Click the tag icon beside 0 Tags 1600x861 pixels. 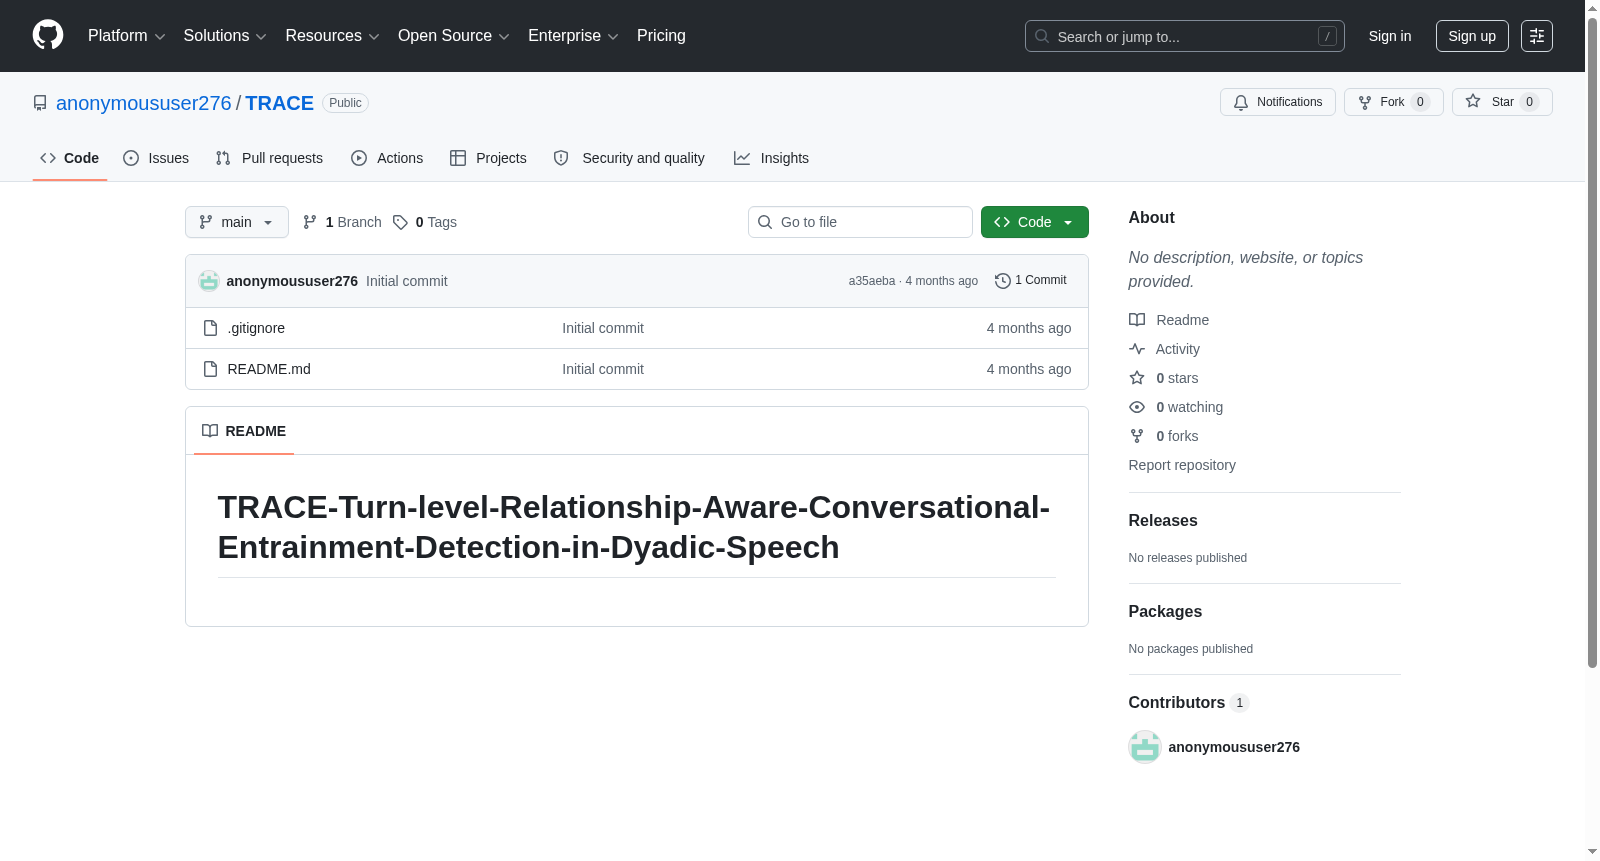coord(400,222)
